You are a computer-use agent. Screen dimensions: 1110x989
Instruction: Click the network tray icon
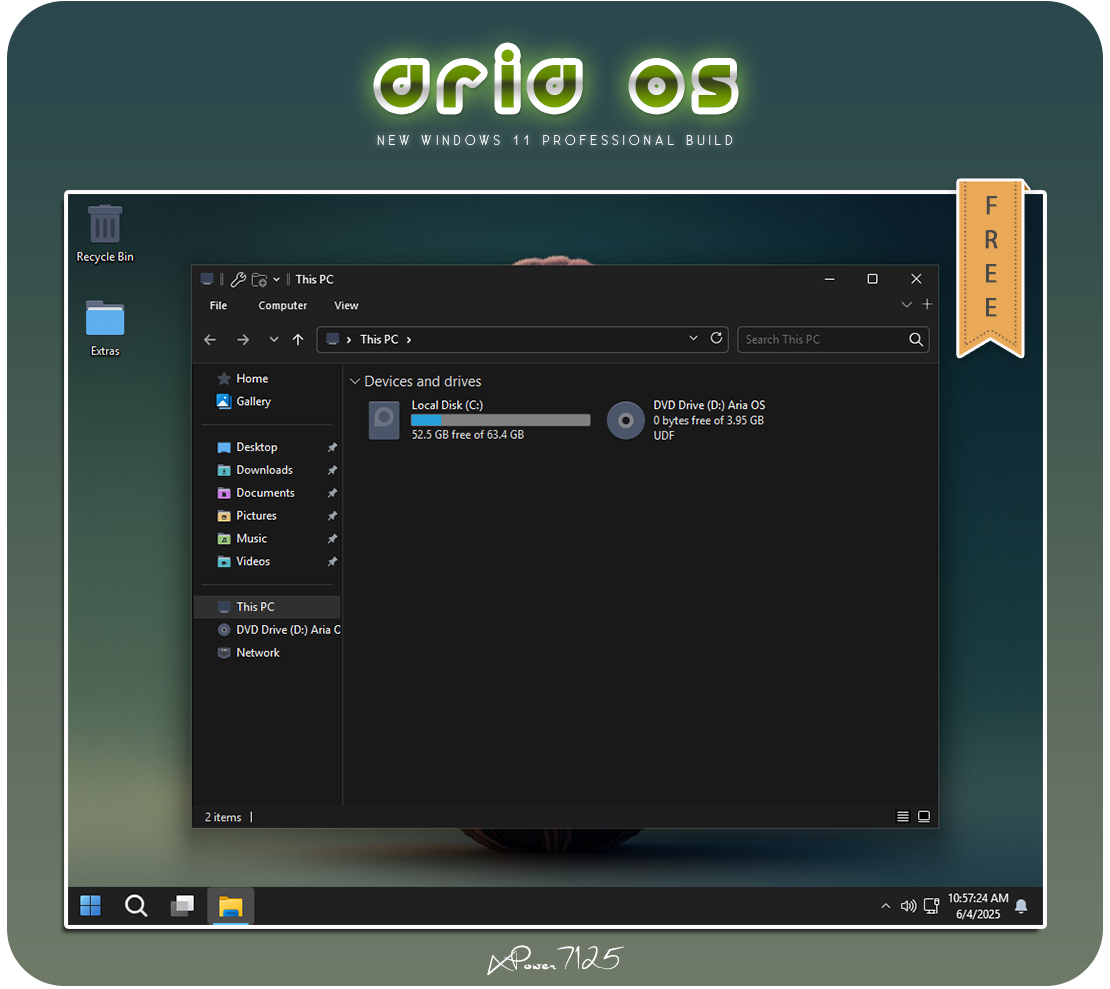[x=932, y=906]
